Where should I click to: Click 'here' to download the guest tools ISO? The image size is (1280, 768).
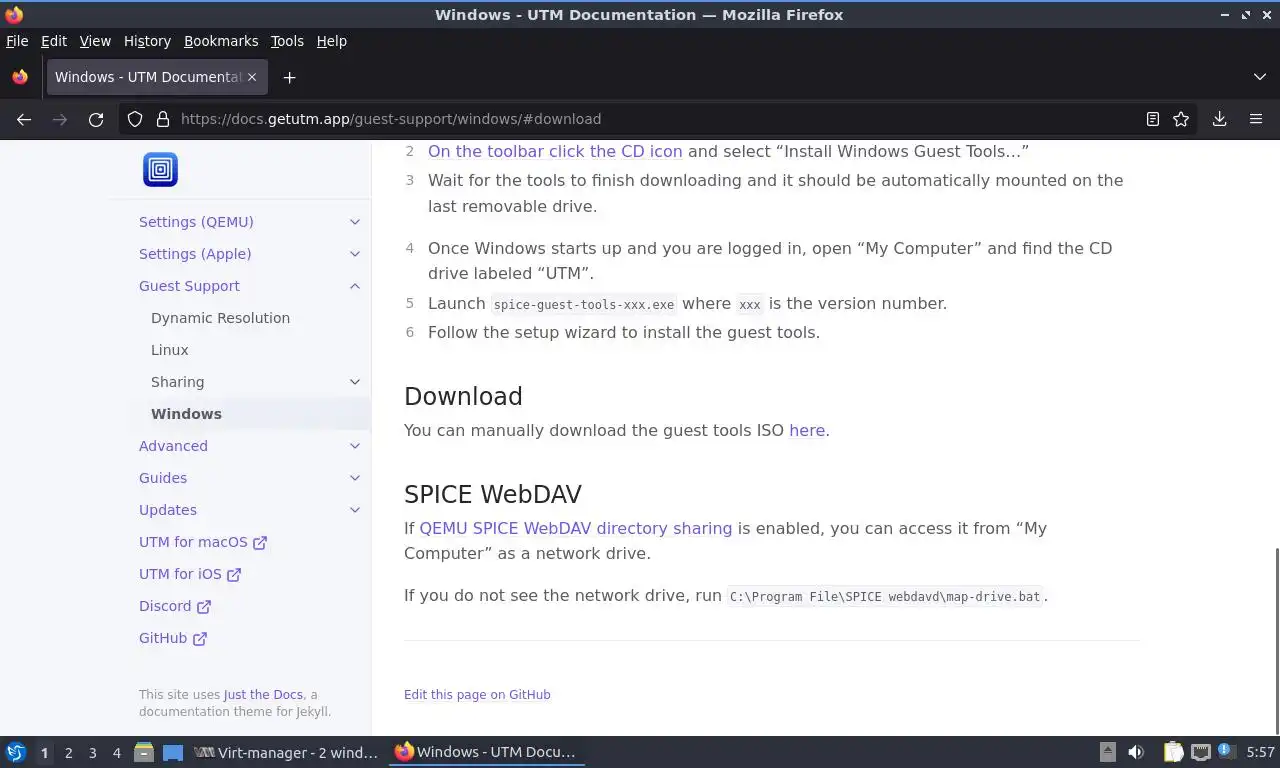tap(807, 430)
